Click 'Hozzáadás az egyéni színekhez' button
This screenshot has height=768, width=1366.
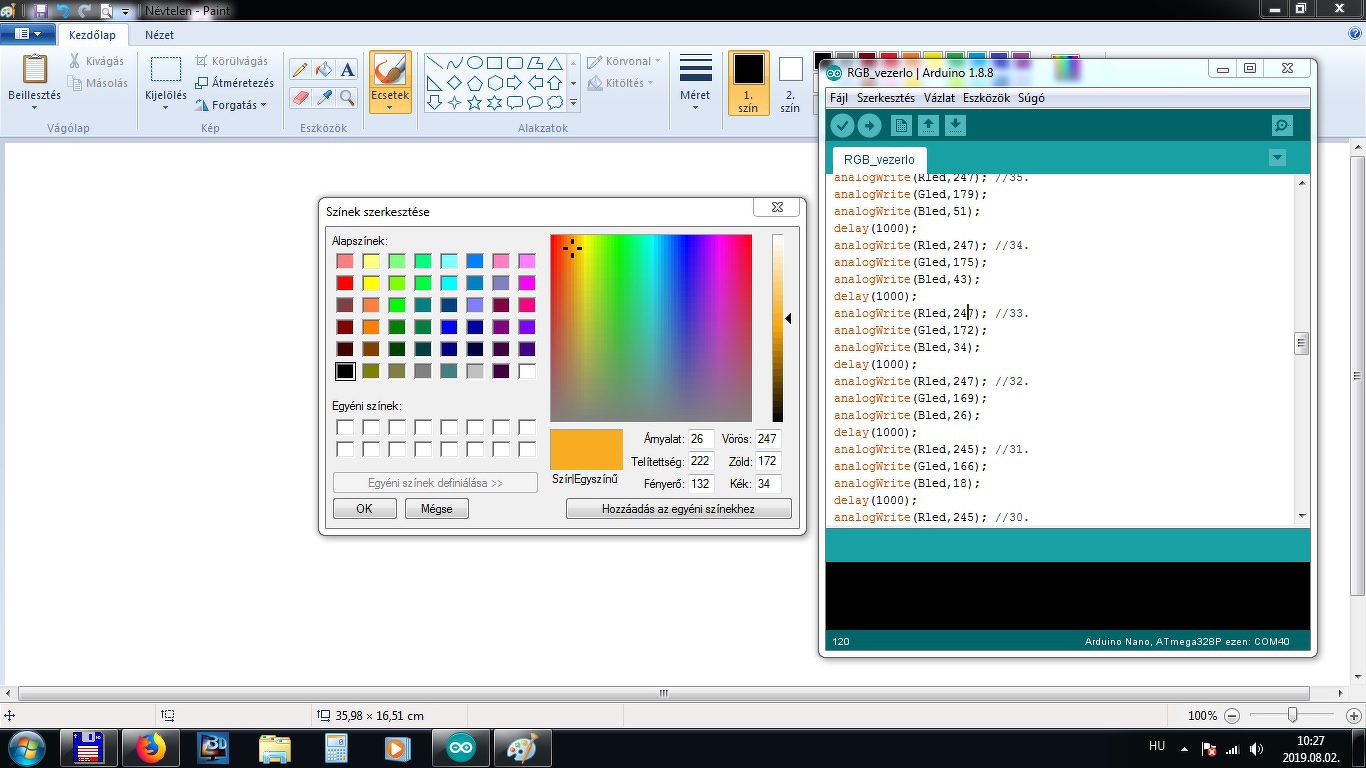tap(678, 509)
